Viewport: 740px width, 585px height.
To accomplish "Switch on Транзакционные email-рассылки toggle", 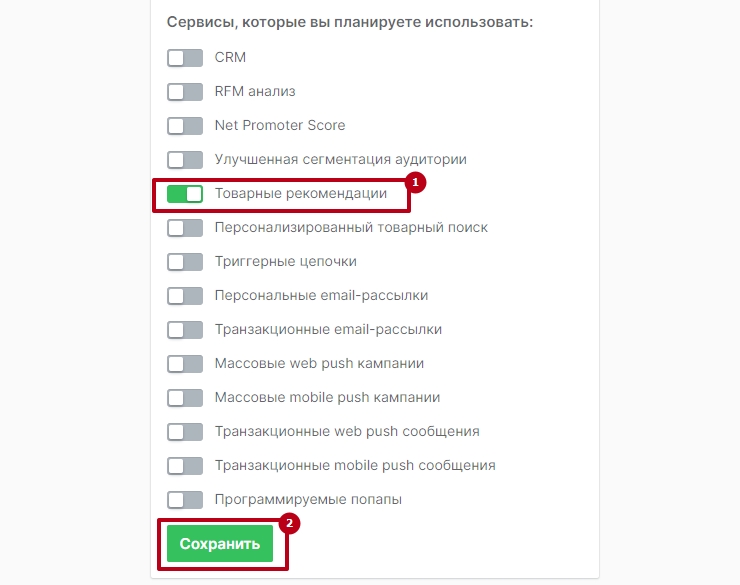I will coord(185,330).
